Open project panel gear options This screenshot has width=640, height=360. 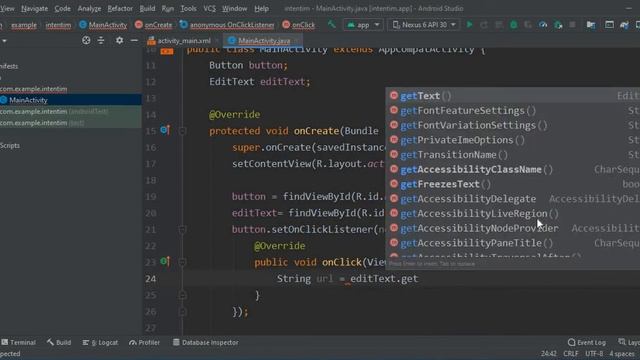[x=119, y=40]
